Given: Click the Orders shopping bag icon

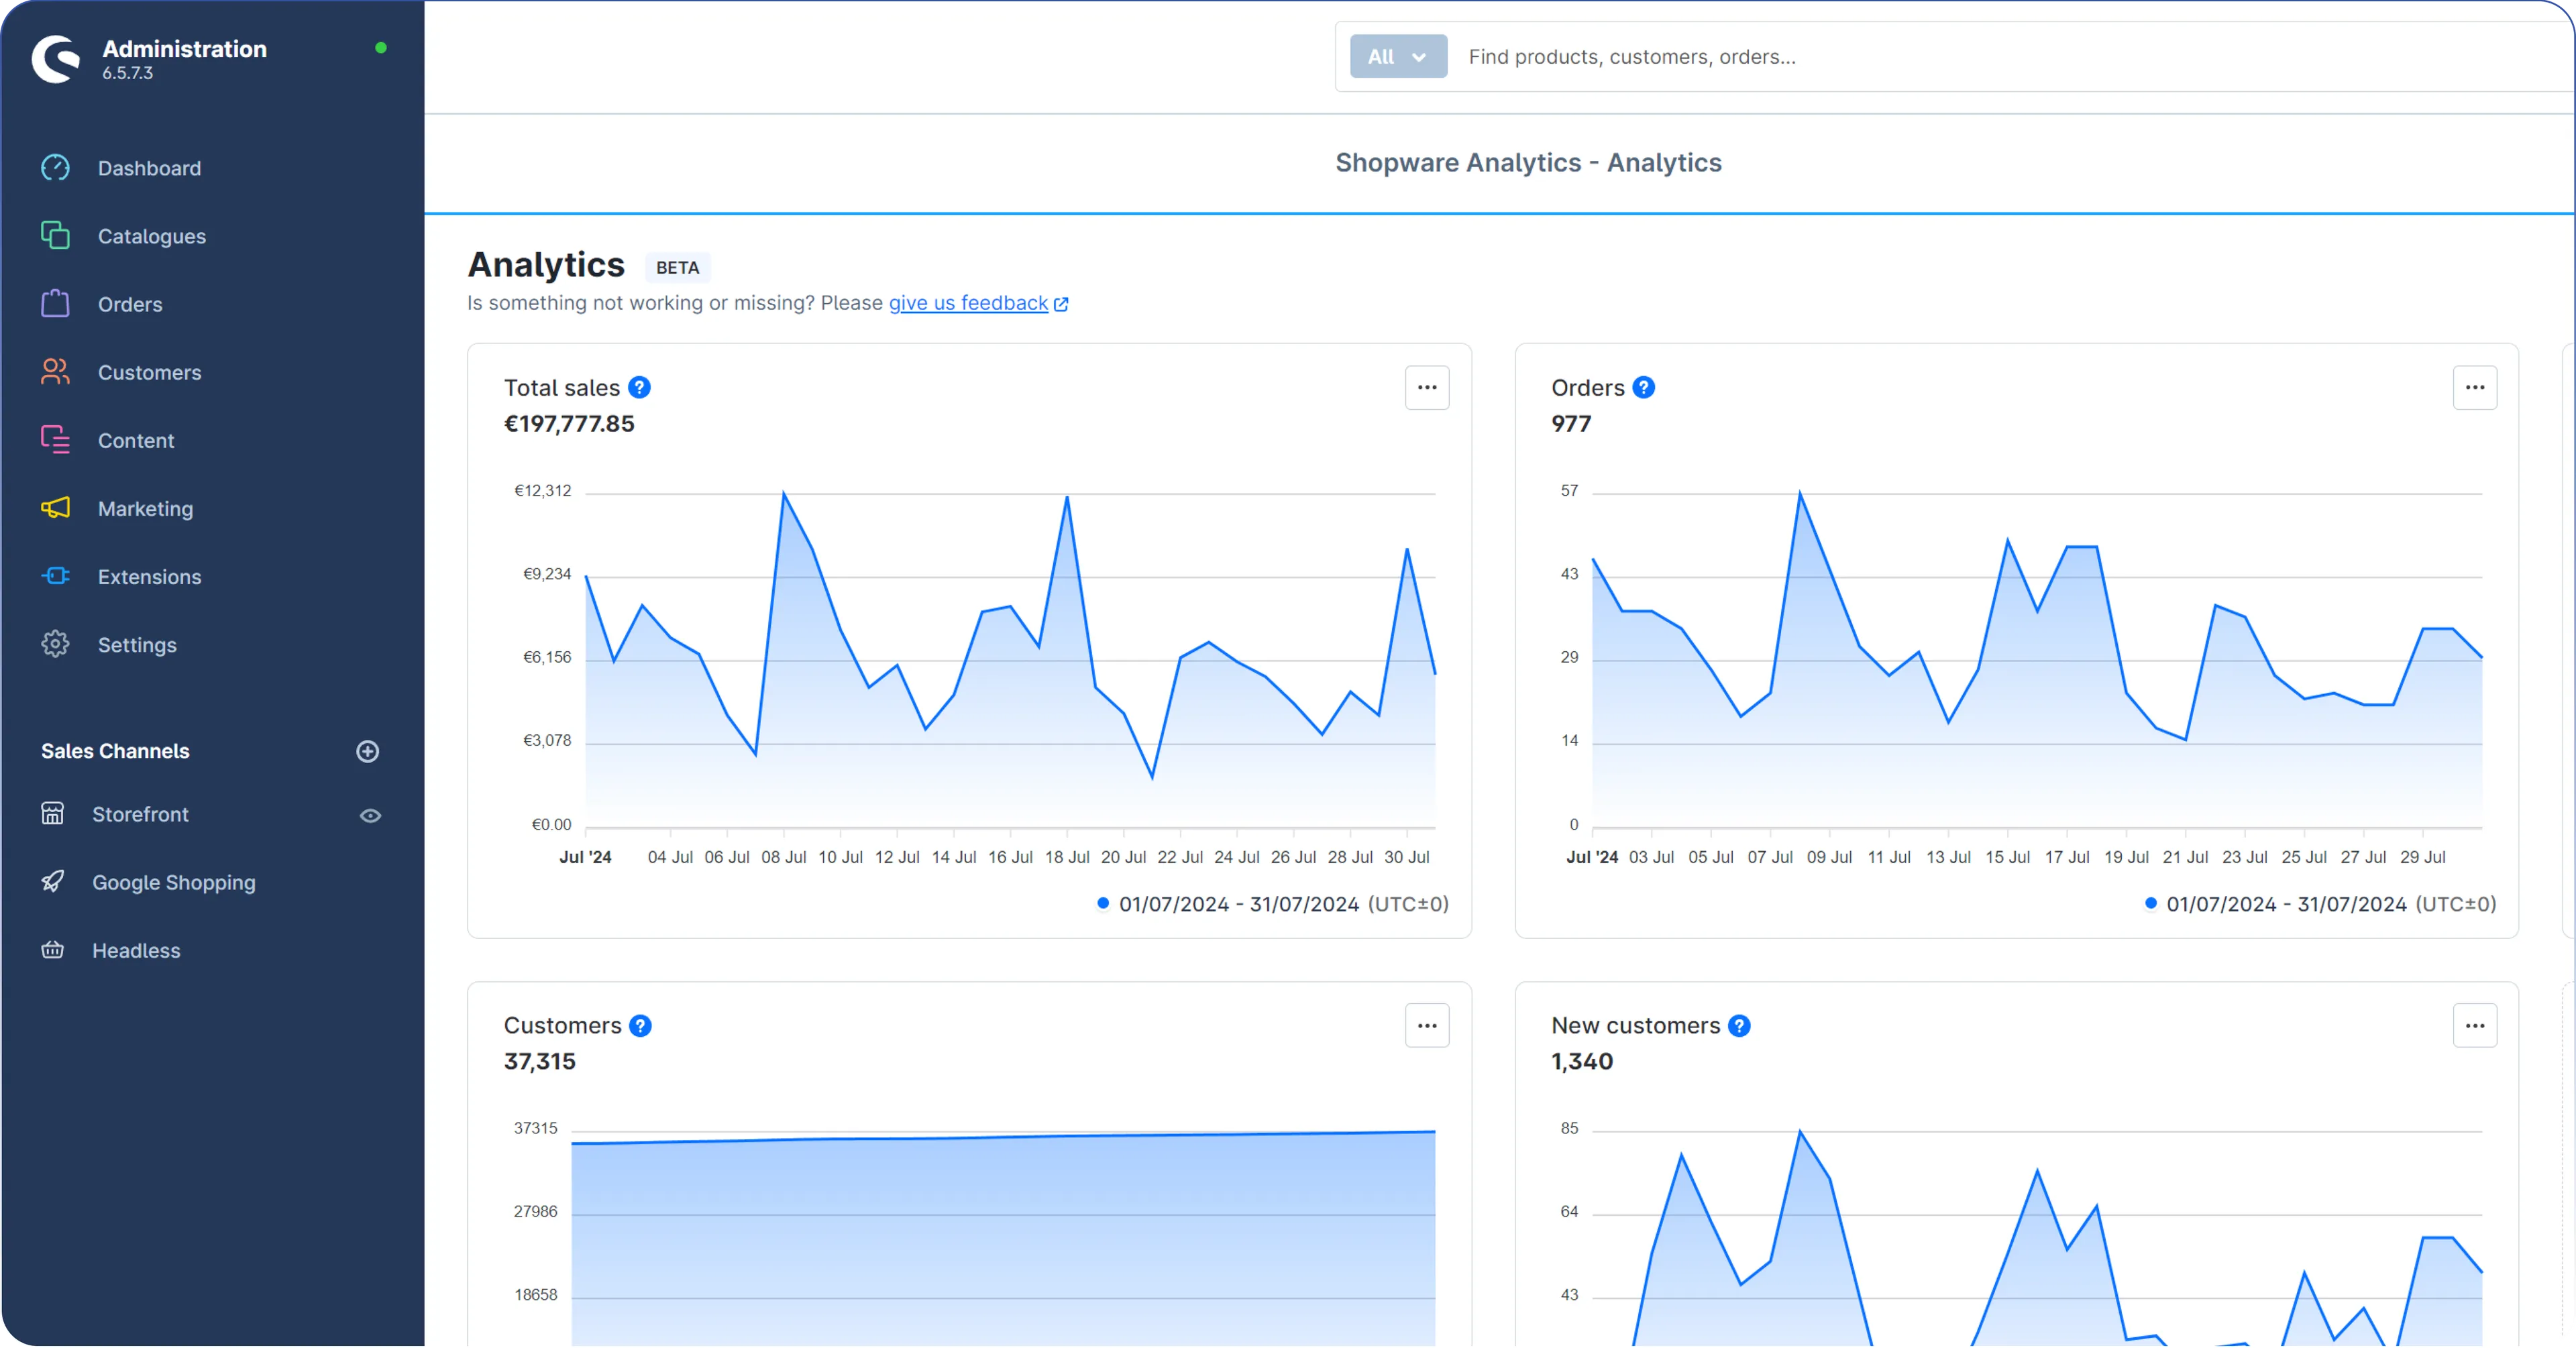Looking at the screenshot, I should click(55, 304).
